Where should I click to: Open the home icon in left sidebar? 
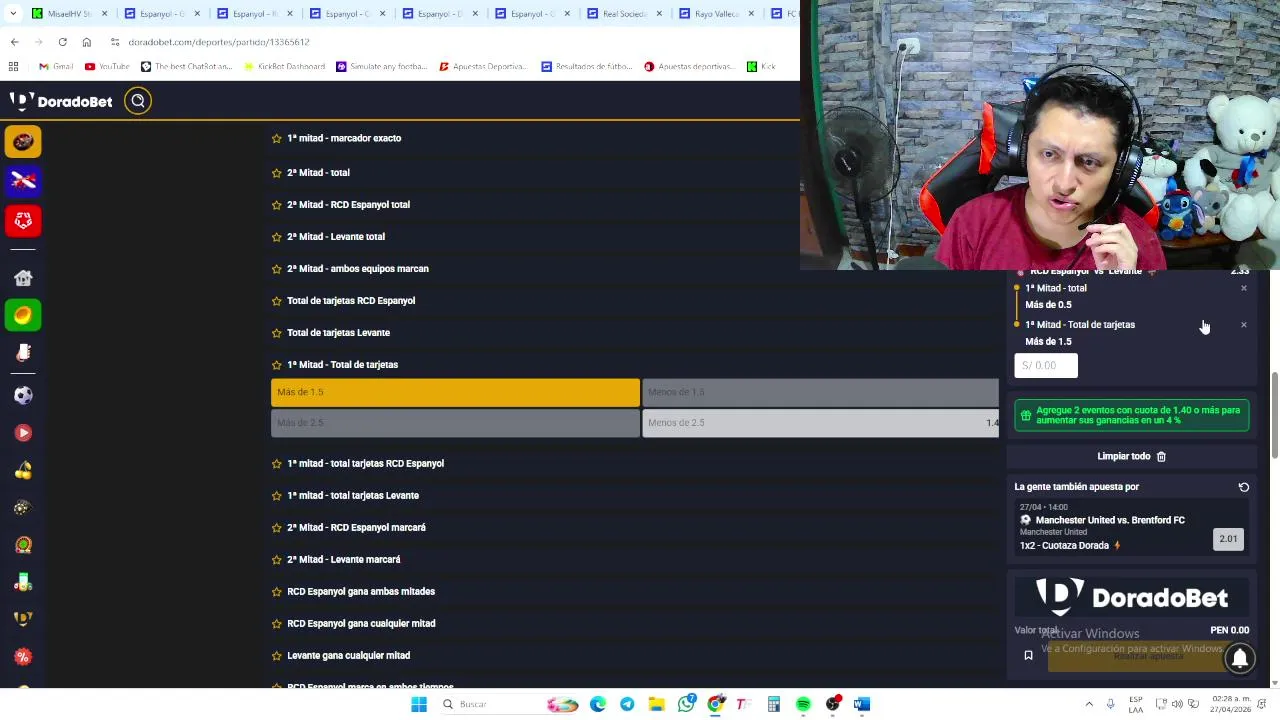[23, 278]
